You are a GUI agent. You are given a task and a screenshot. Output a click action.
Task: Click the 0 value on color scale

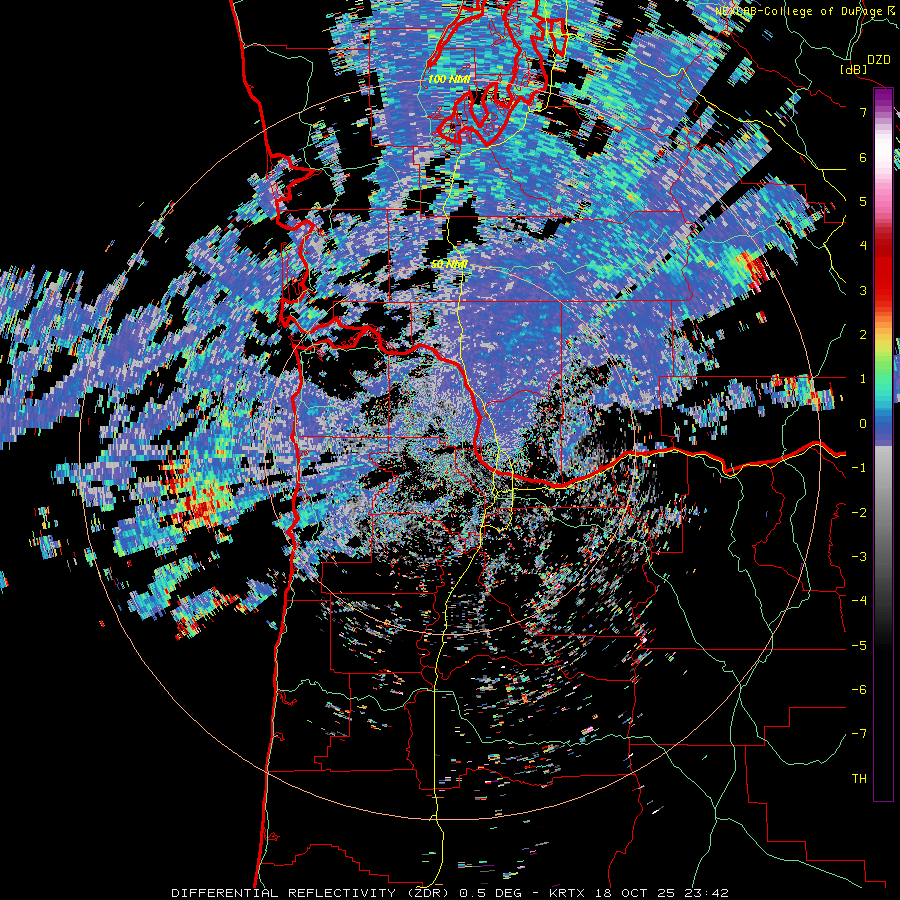click(863, 424)
